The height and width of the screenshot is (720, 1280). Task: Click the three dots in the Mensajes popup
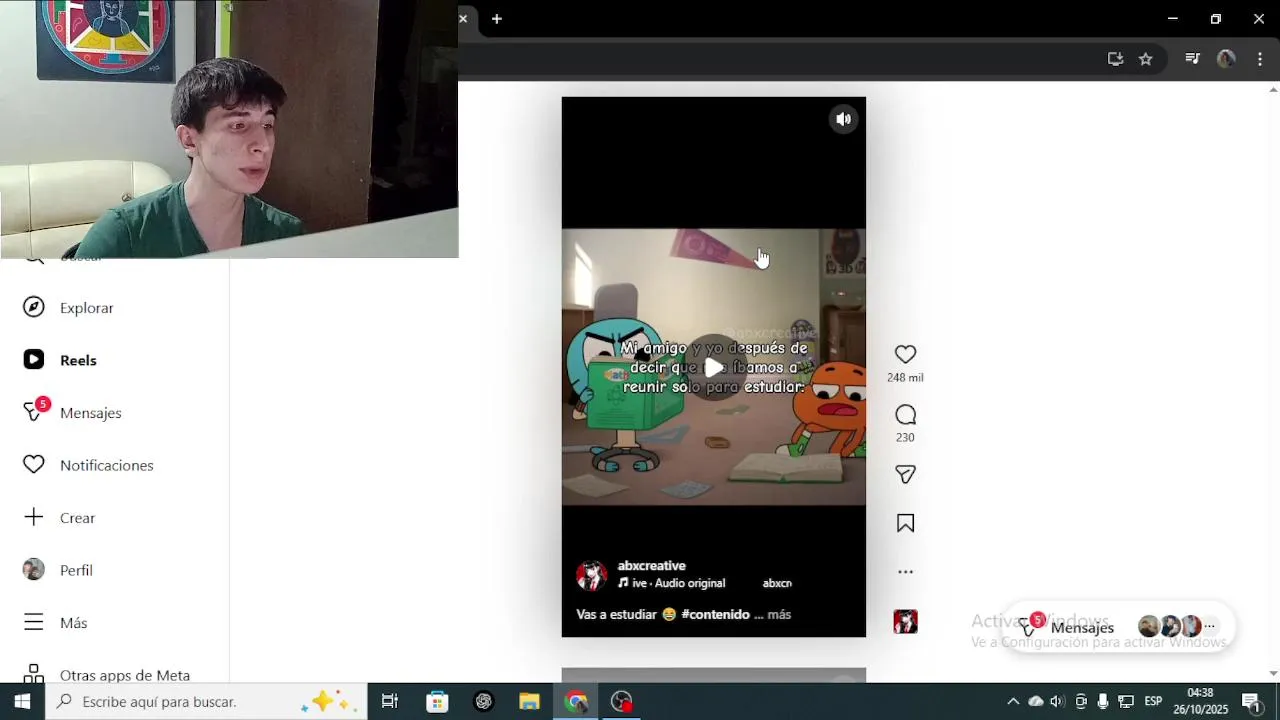tap(1209, 627)
